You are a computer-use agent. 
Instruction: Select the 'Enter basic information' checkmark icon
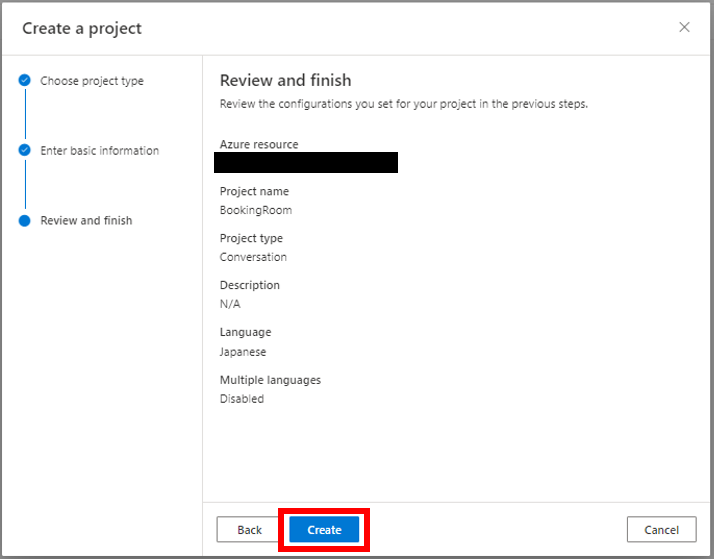pos(25,150)
